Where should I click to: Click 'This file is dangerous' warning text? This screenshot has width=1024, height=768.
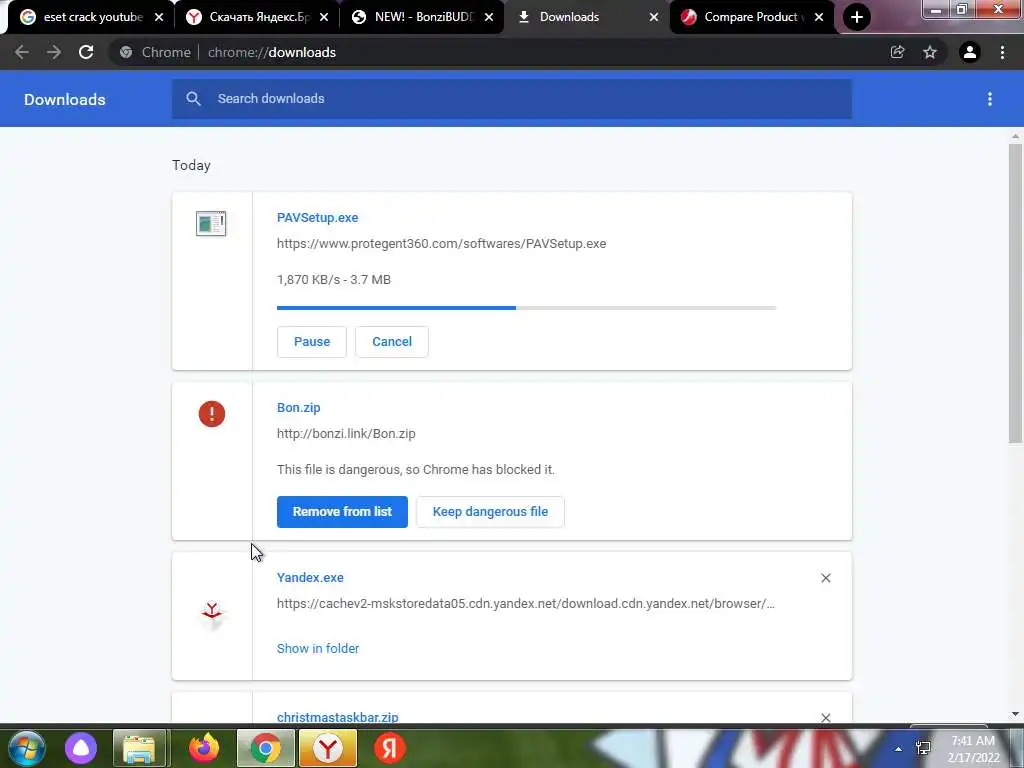(x=416, y=470)
